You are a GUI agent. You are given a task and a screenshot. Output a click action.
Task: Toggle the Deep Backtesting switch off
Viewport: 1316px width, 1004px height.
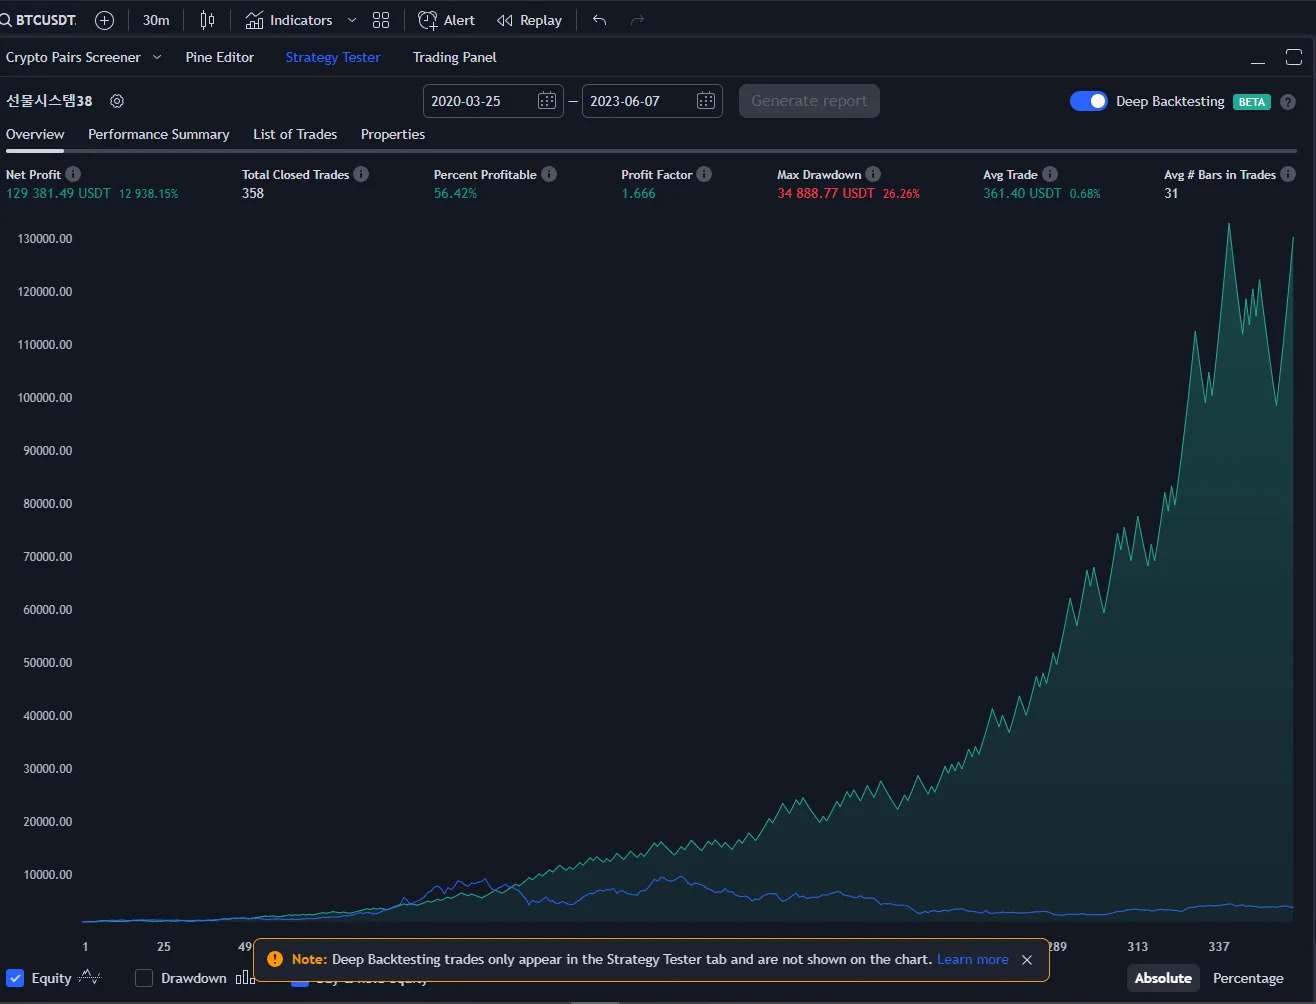click(1089, 101)
